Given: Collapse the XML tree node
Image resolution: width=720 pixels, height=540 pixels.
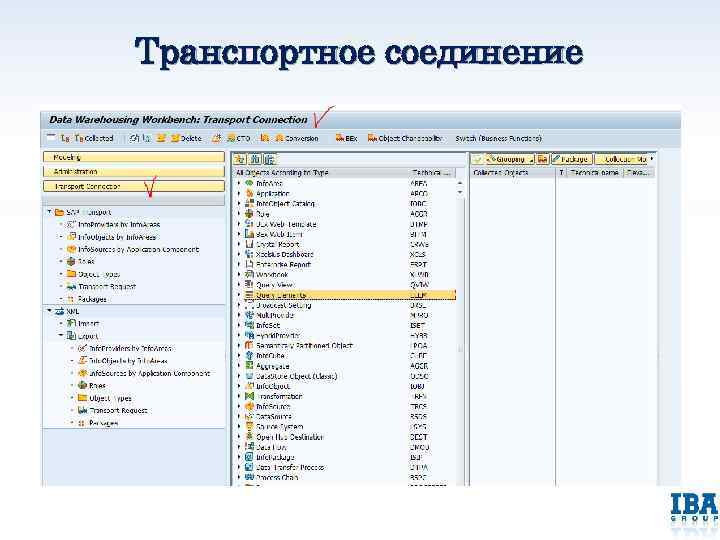Looking at the screenshot, I should coord(50,311).
